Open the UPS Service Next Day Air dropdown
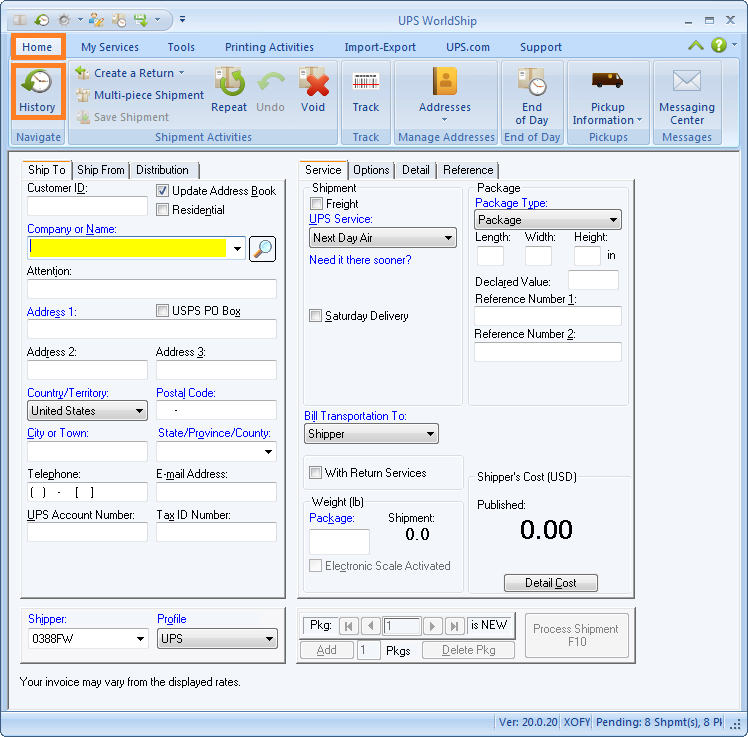 tap(383, 238)
